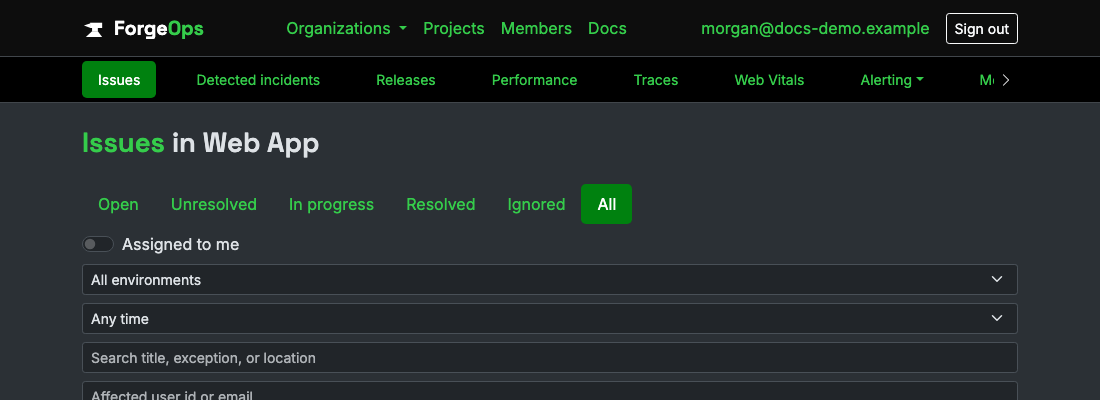The height and width of the screenshot is (400, 1100).
Task: Click the search title, exception, or location field
Action: click(x=549, y=358)
